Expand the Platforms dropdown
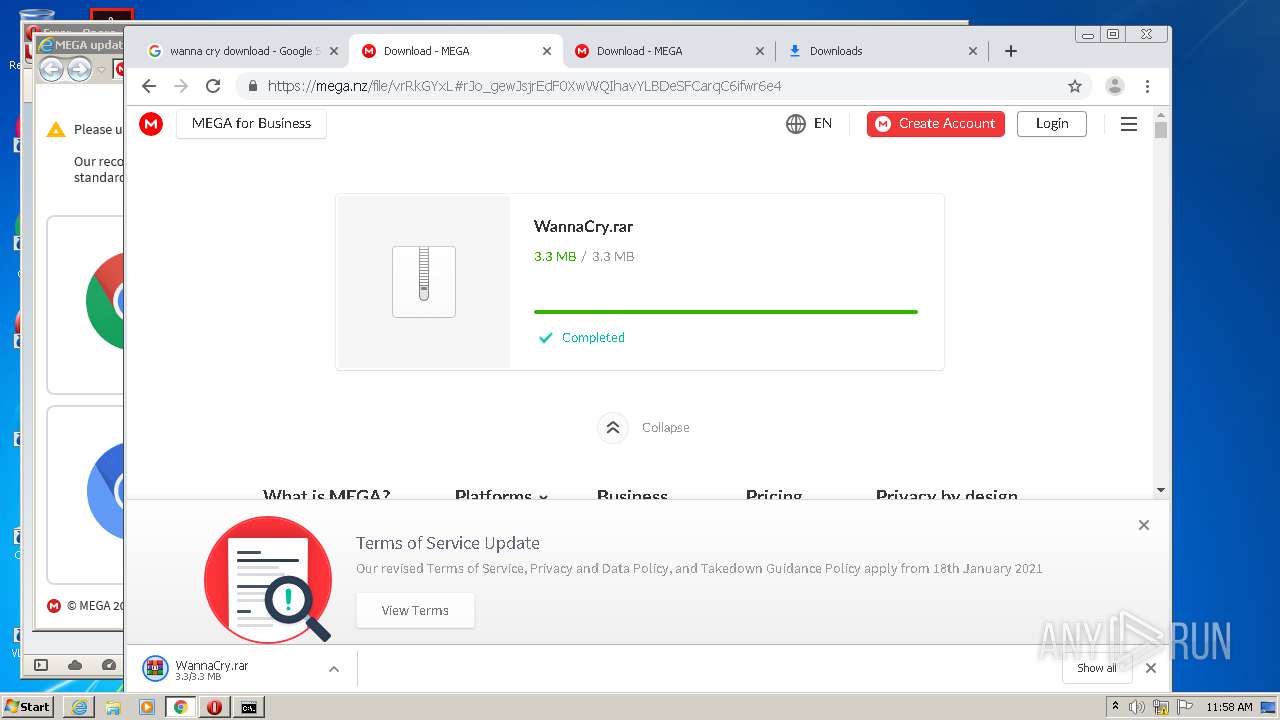Image resolution: width=1280 pixels, height=720 pixels. (x=501, y=495)
